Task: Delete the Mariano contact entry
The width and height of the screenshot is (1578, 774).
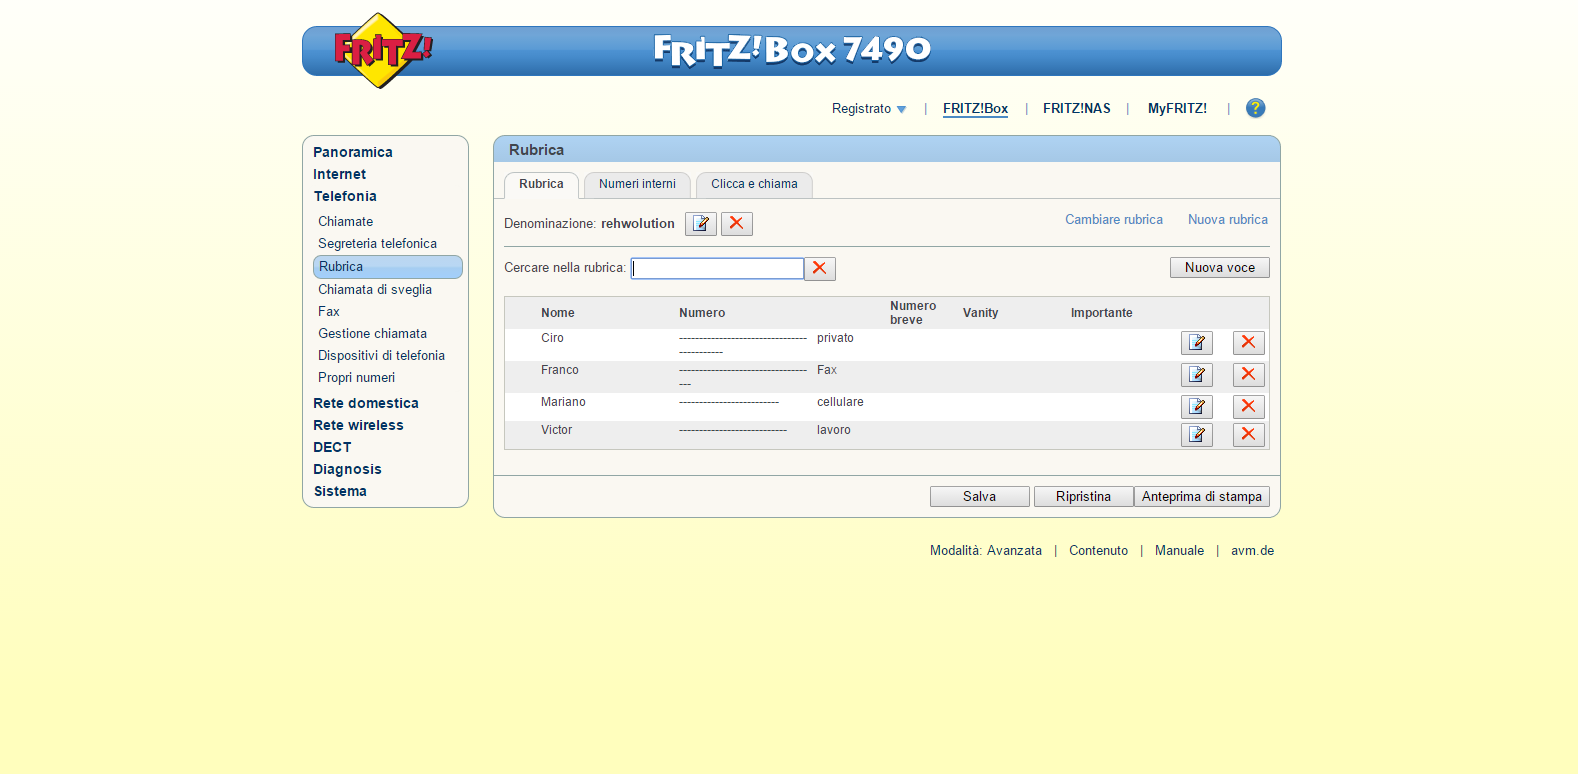Action: tap(1248, 407)
